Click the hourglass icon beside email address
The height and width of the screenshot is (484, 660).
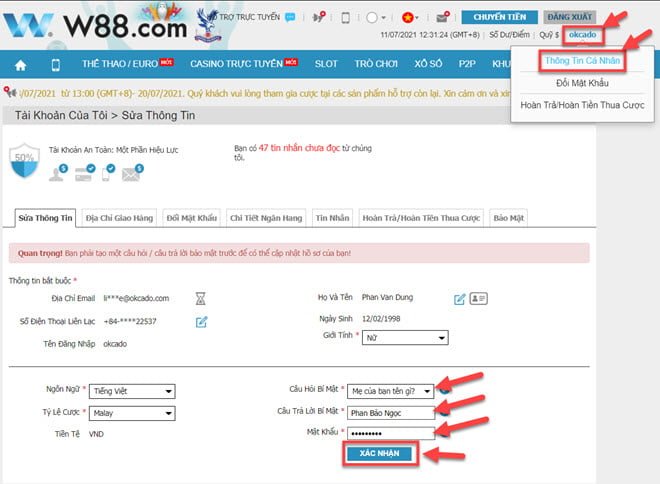click(201, 298)
